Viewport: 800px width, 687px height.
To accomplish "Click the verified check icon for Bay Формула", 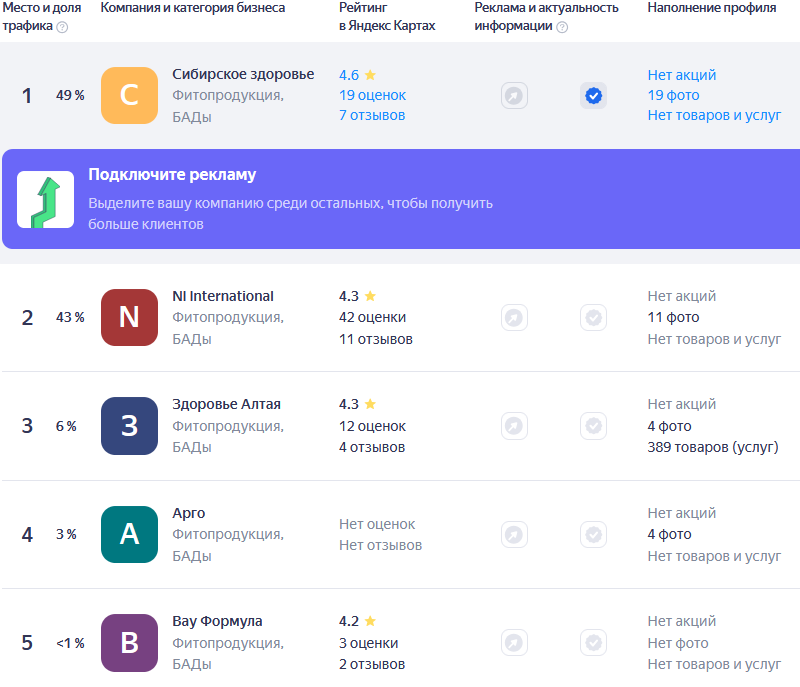I will (593, 643).
